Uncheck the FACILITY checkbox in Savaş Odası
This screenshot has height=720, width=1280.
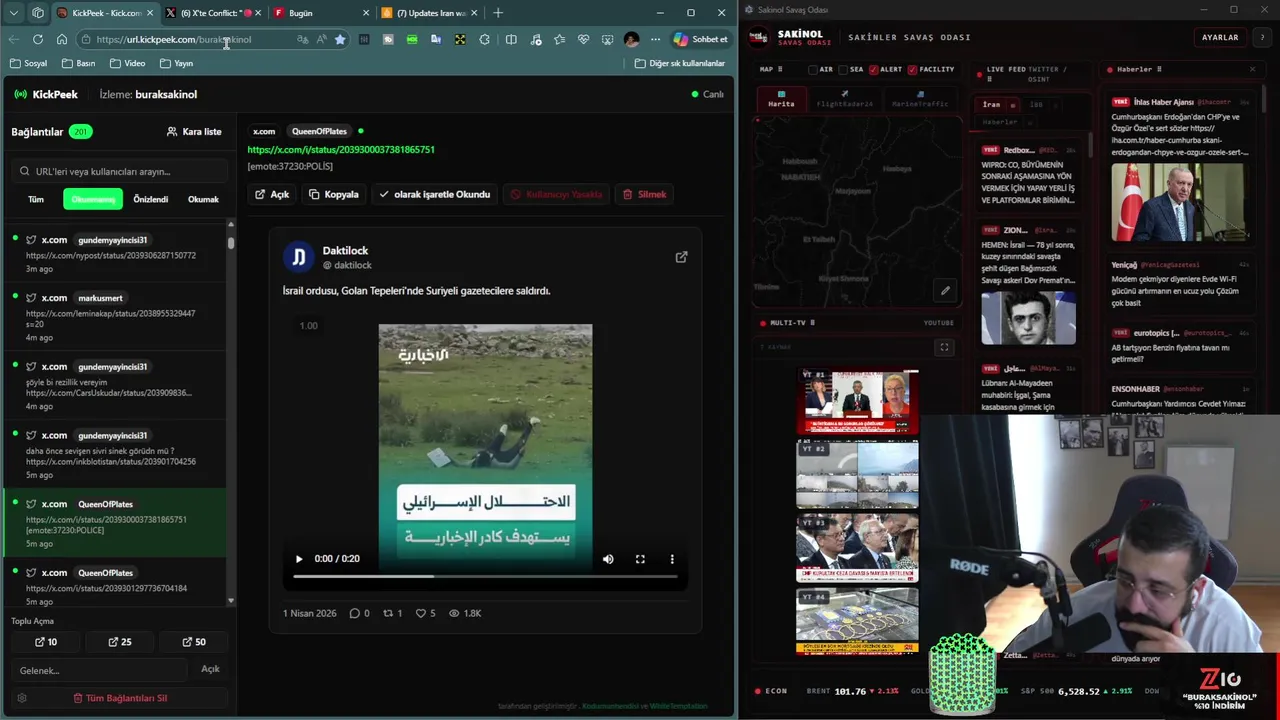coord(913,70)
